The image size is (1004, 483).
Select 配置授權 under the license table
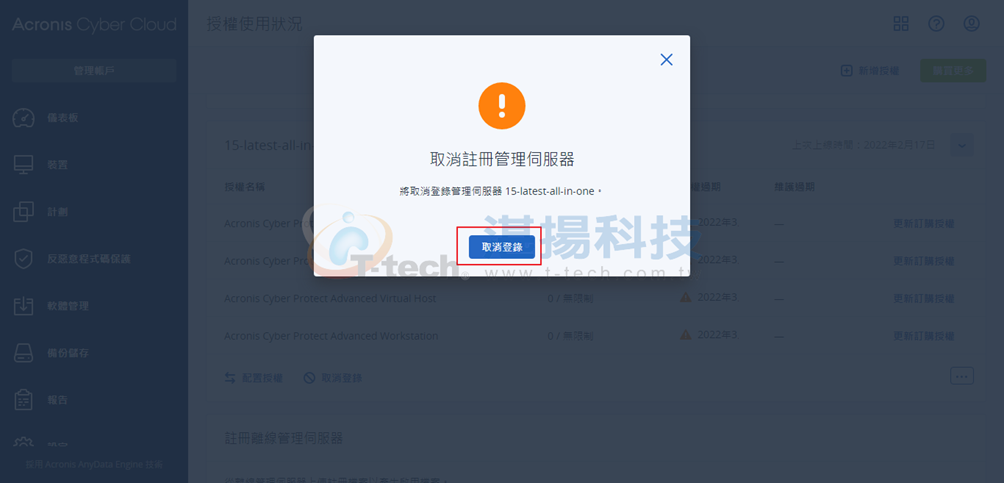tap(254, 378)
